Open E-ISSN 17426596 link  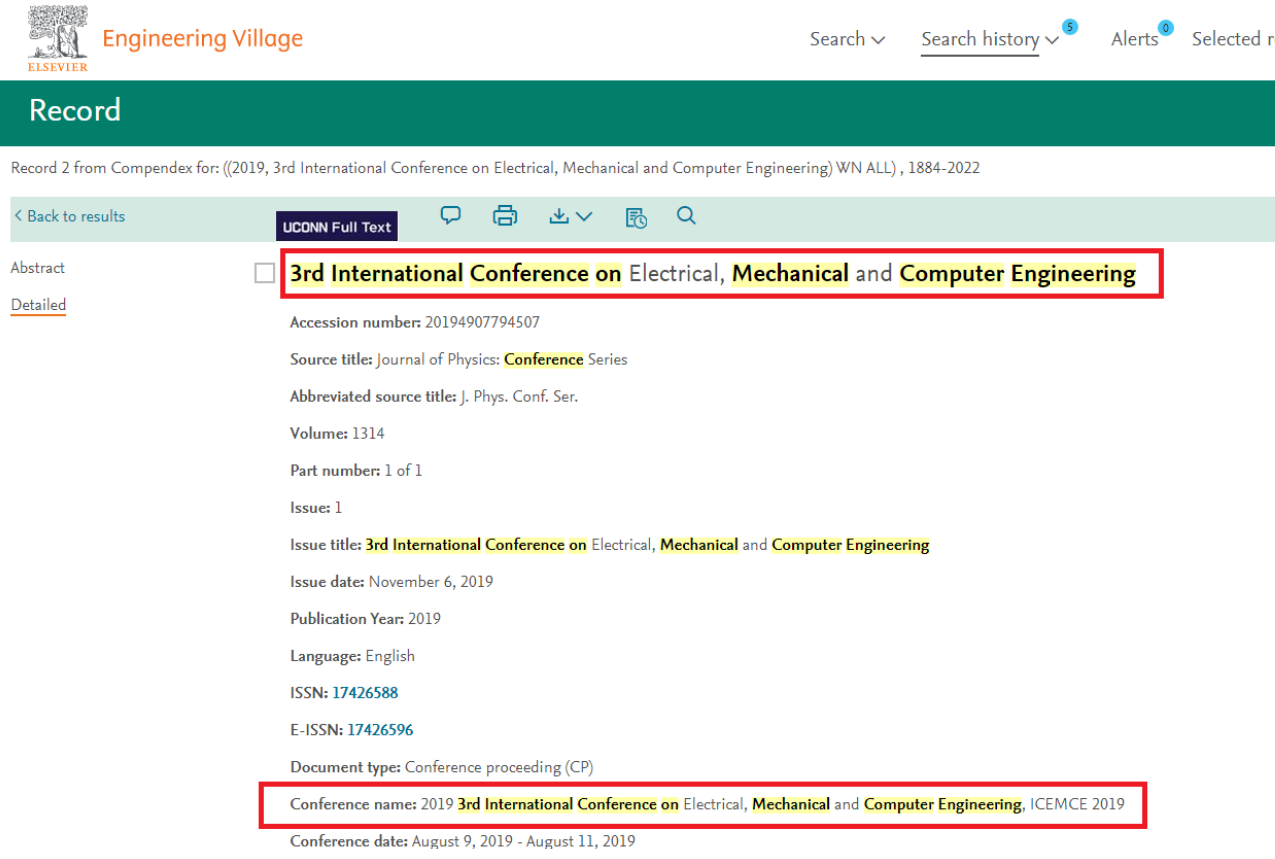pos(380,730)
